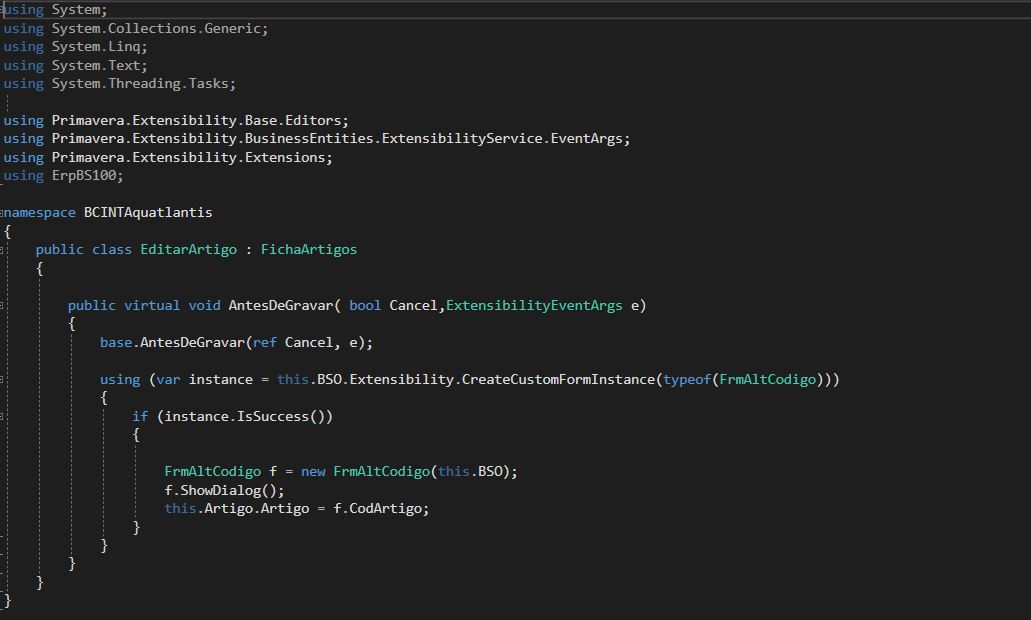Click the base.AntesDeGravar call line

(236, 343)
